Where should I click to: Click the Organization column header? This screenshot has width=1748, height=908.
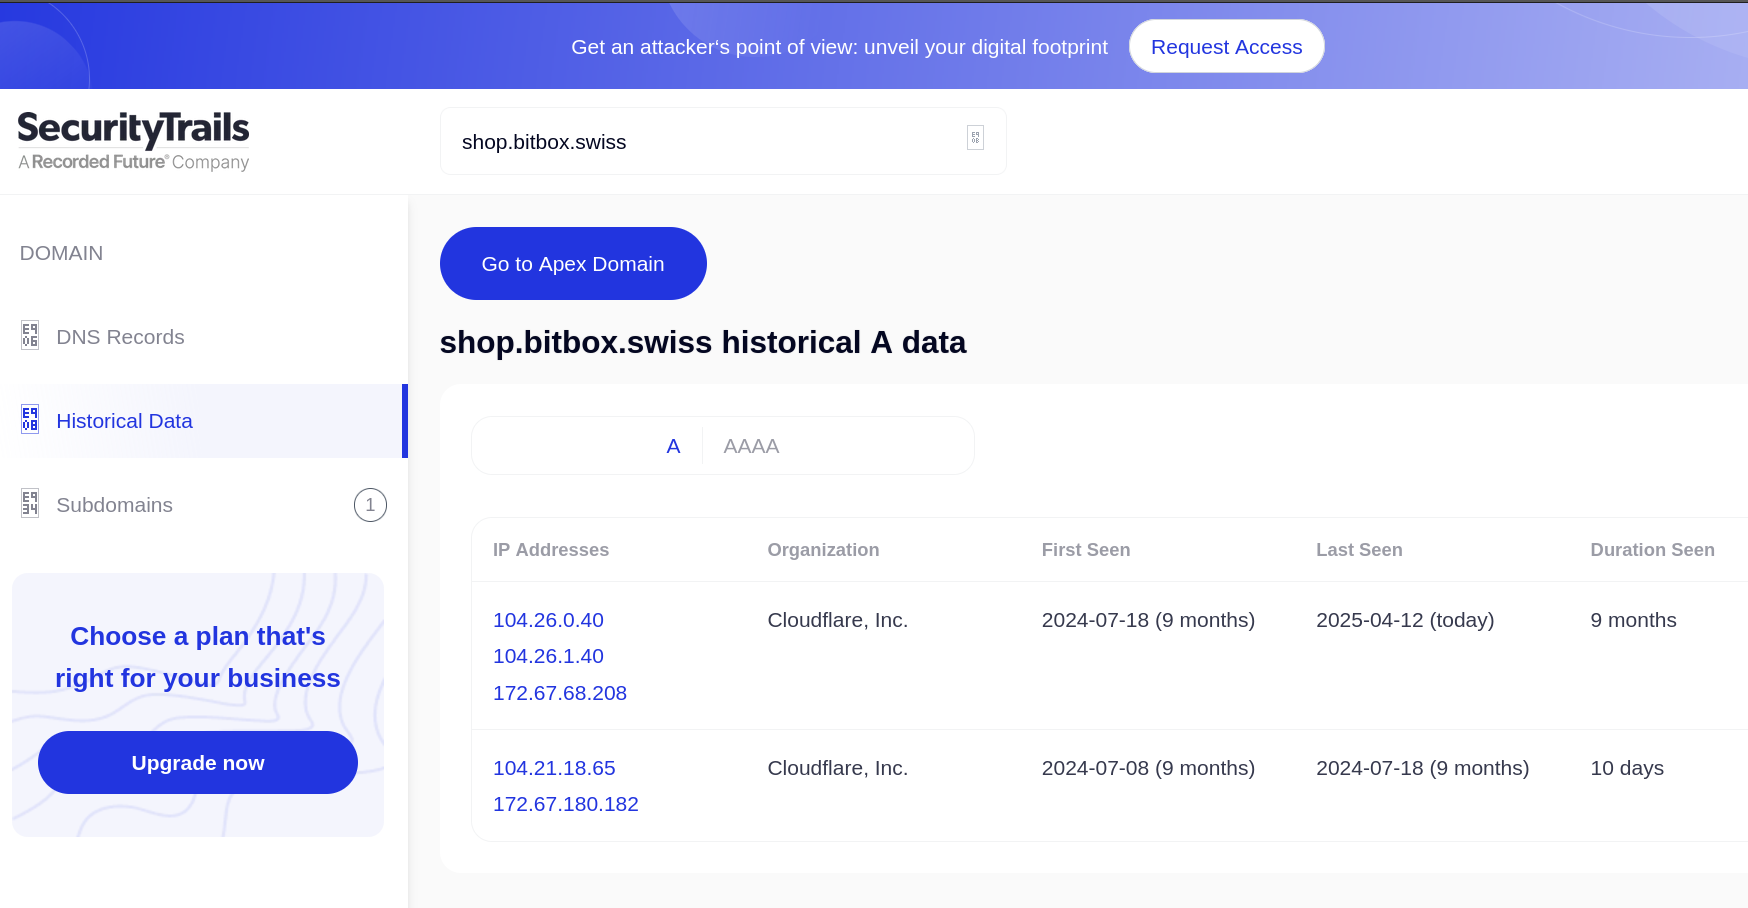823,550
